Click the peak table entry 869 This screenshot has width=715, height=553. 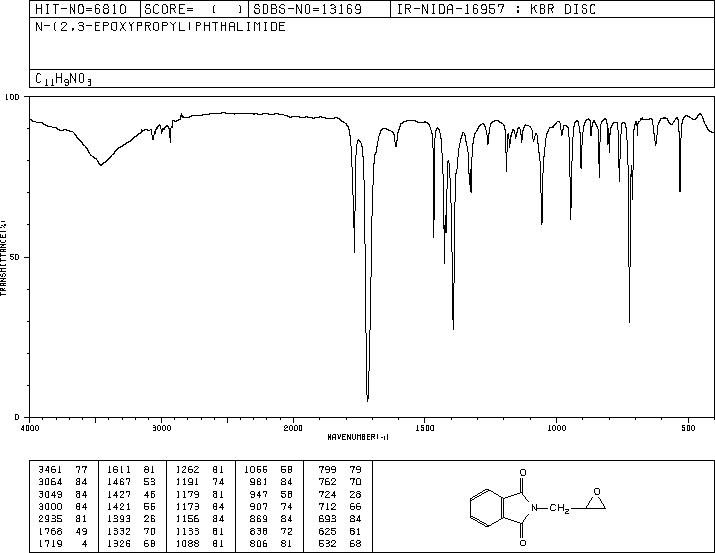pyautogui.click(x=259, y=519)
